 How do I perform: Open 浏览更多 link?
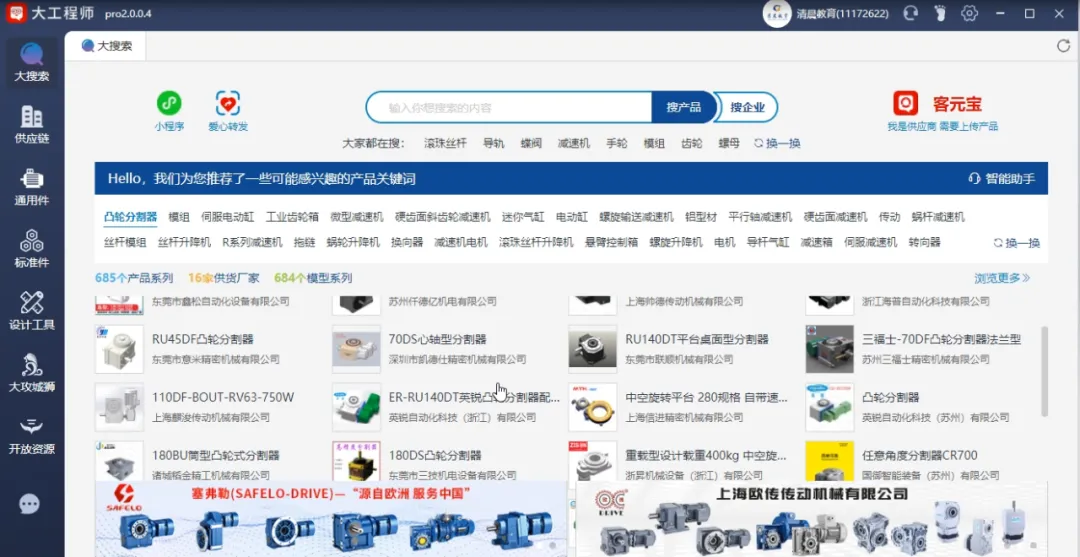tap(1002, 278)
